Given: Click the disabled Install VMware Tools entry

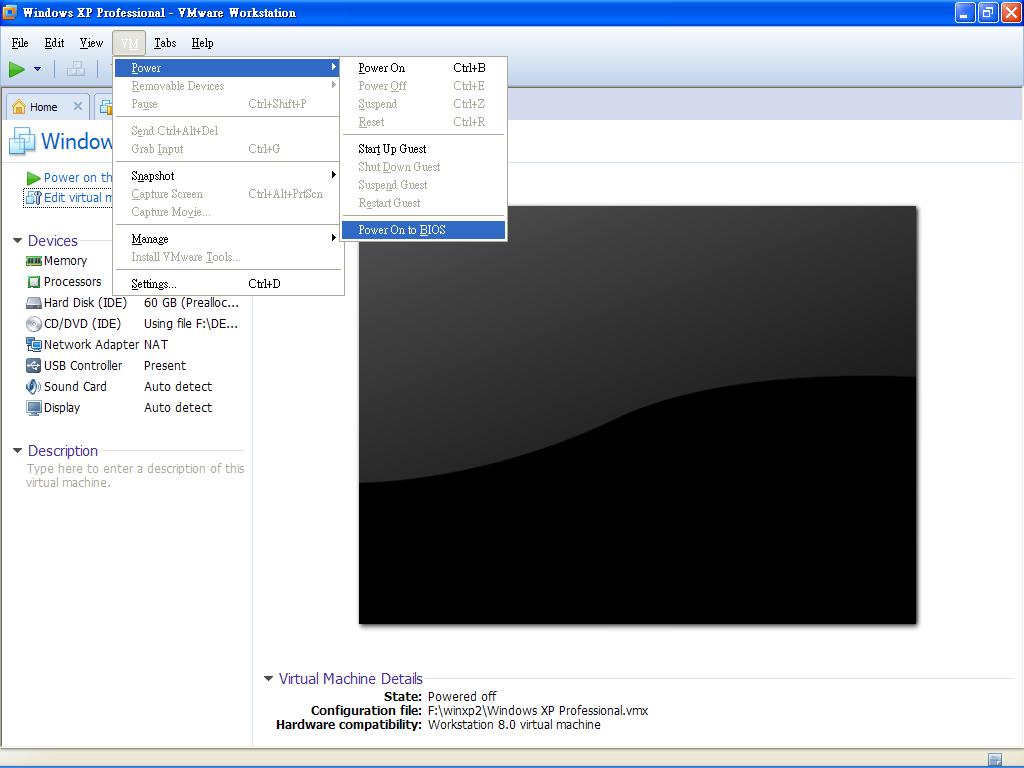Looking at the screenshot, I should [227, 257].
